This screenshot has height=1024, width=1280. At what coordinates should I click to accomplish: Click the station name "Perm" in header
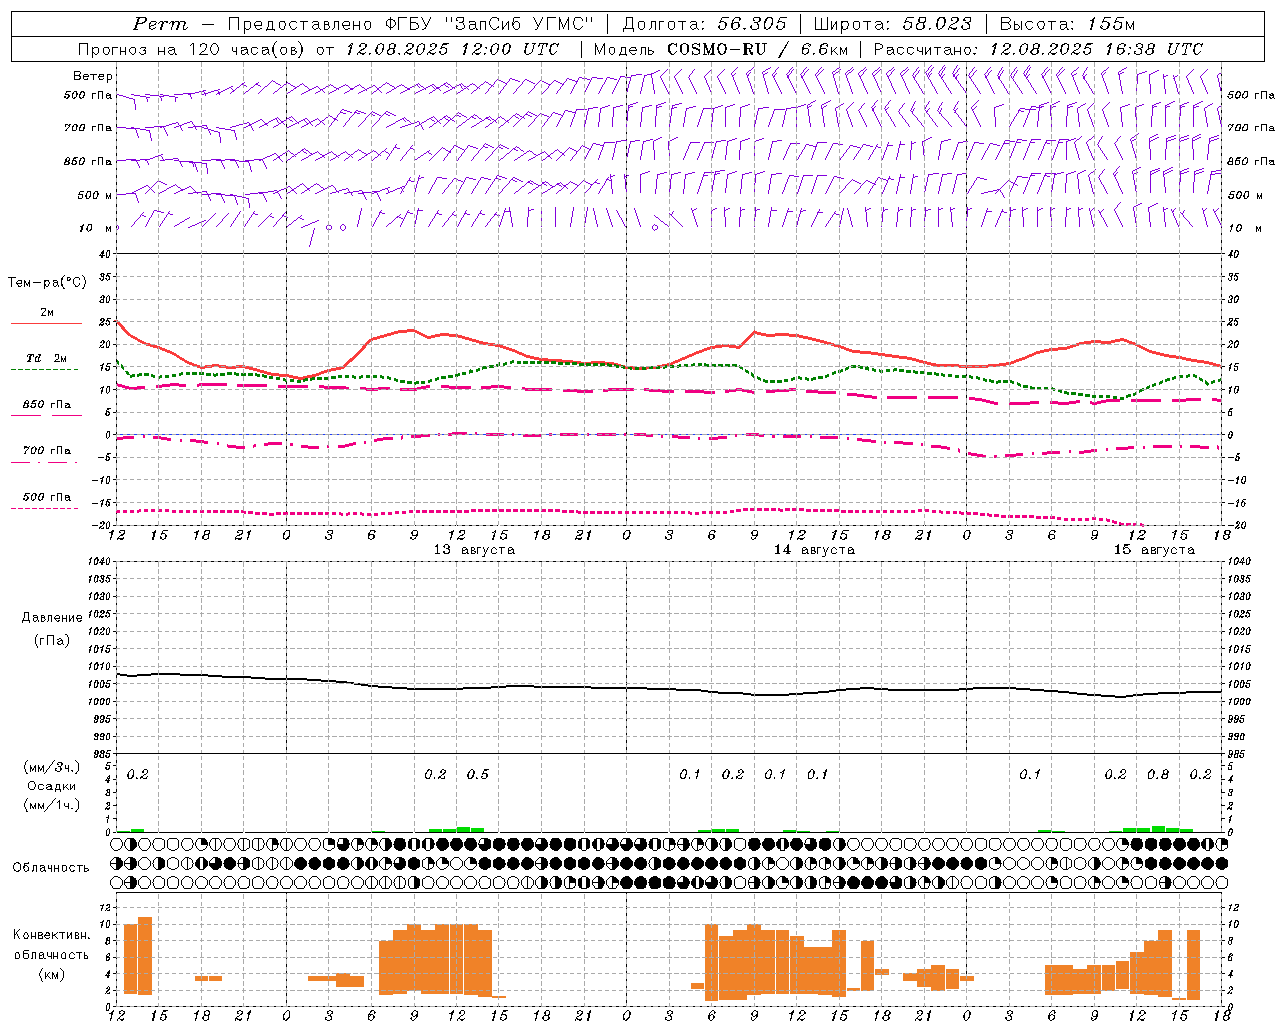click(159, 24)
